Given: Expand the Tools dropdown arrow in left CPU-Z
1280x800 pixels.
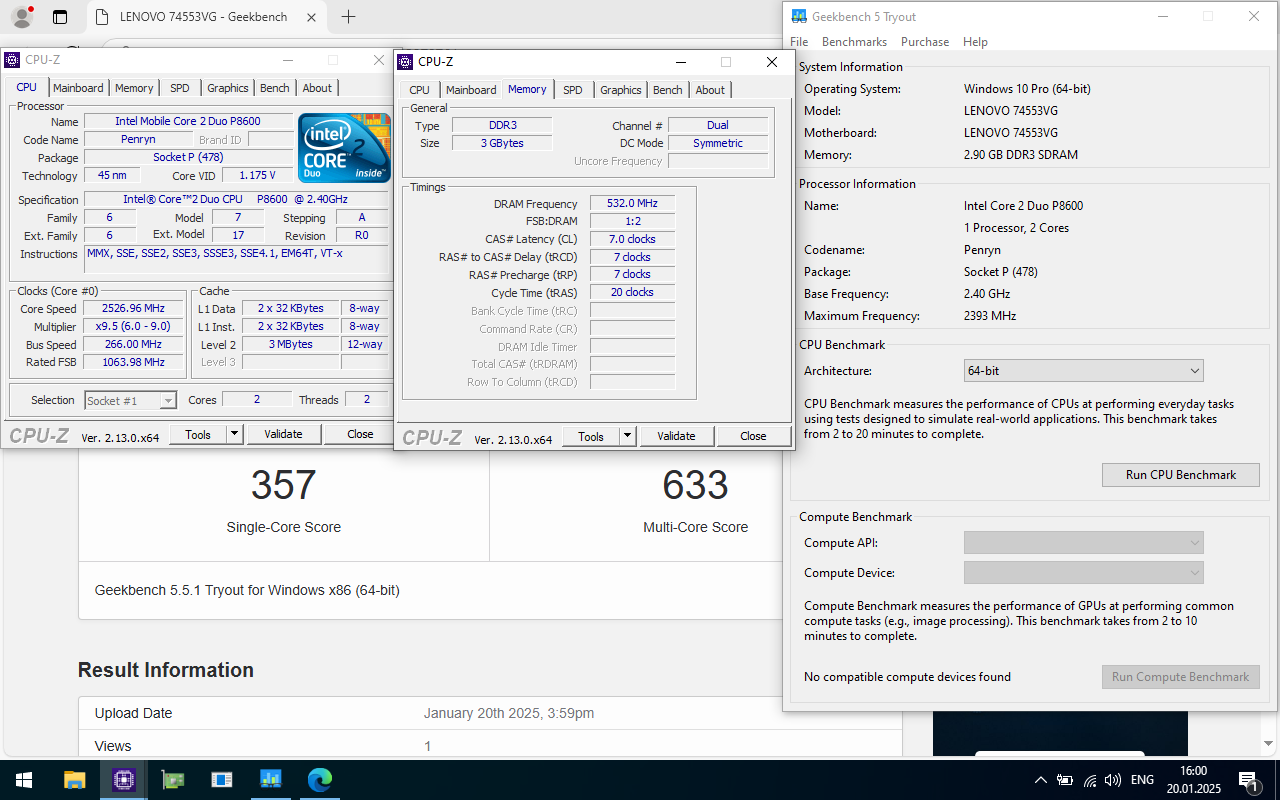Looking at the screenshot, I should (235, 434).
